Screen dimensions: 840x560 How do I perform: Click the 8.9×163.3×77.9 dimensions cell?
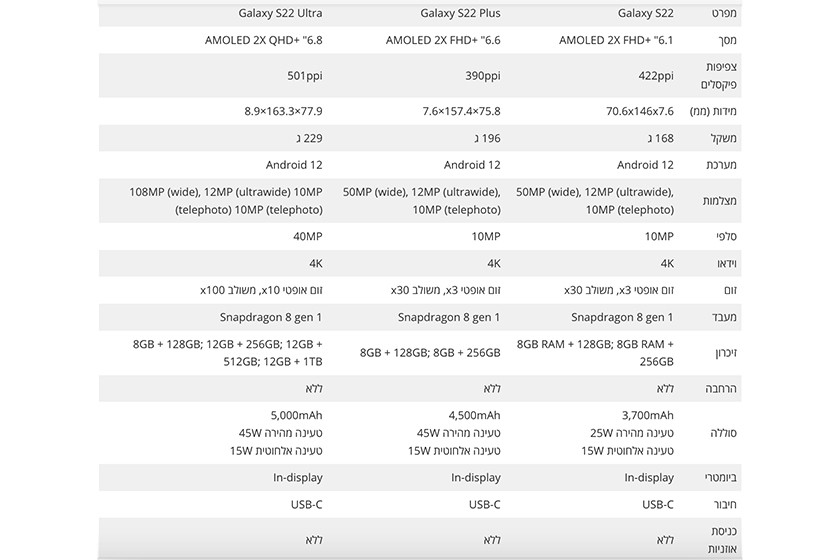pyautogui.click(x=283, y=111)
